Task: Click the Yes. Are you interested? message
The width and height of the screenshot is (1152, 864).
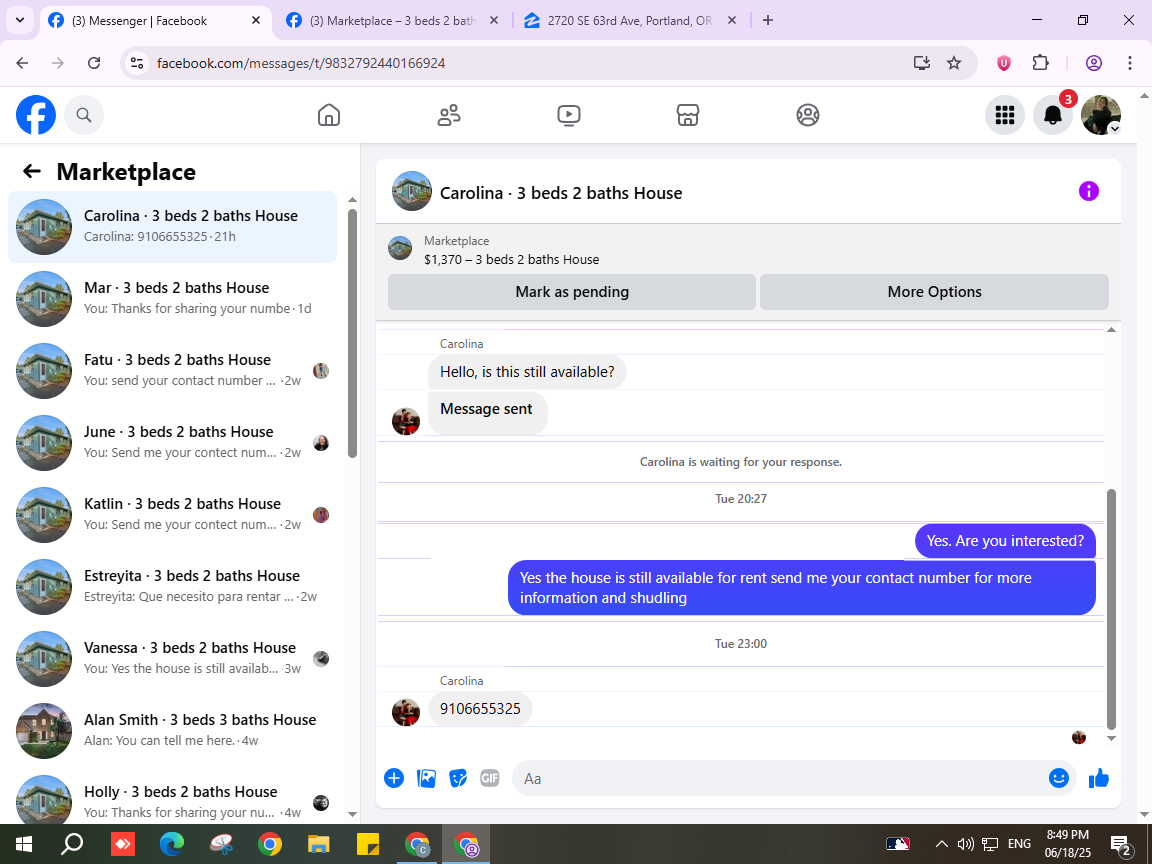Action: (x=1004, y=541)
